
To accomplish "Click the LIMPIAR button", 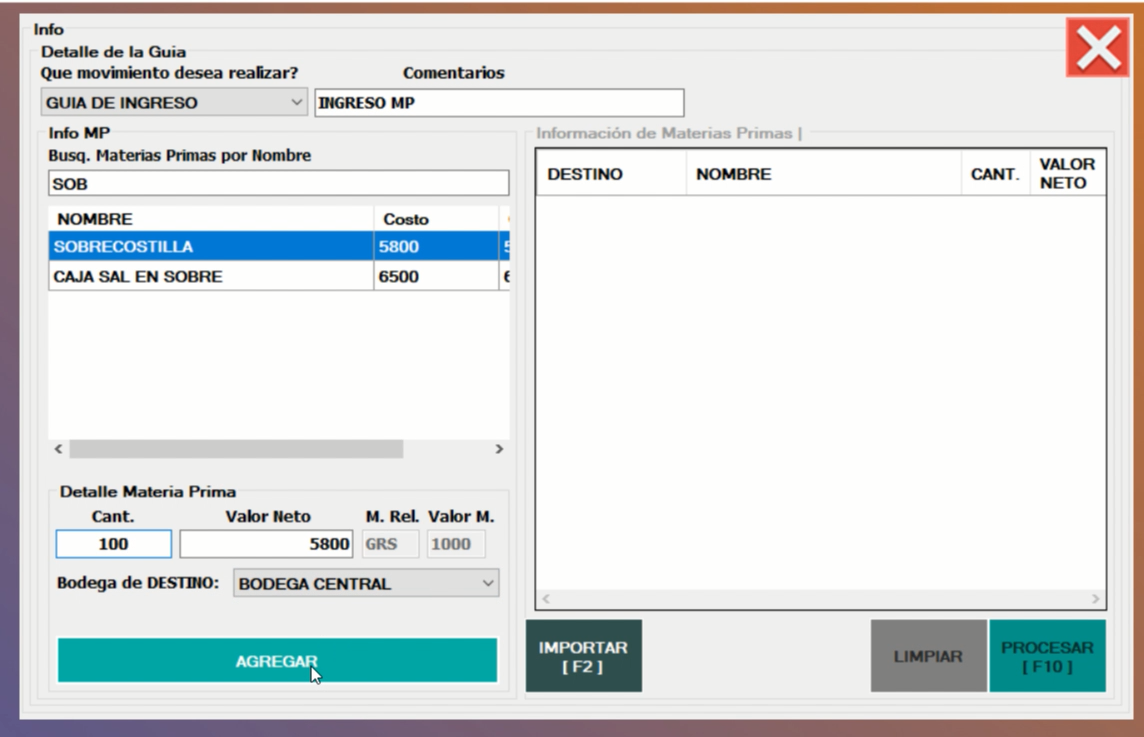I will pyautogui.click(x=928, y=657).
